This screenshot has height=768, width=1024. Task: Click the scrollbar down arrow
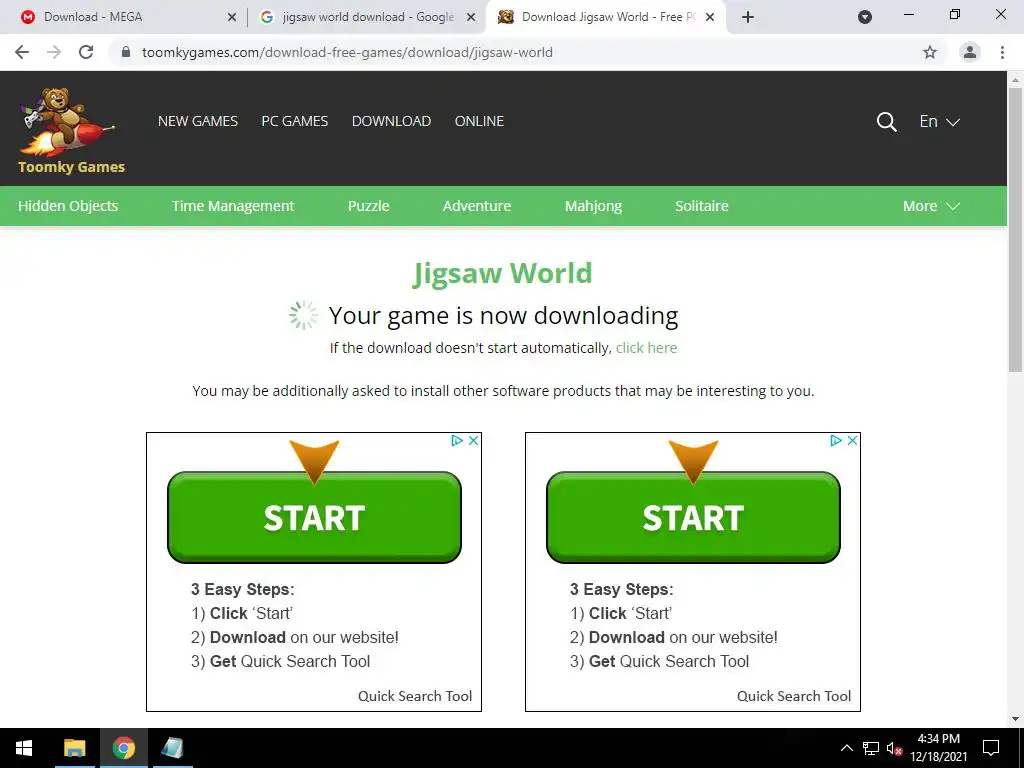coord(1015,719)
